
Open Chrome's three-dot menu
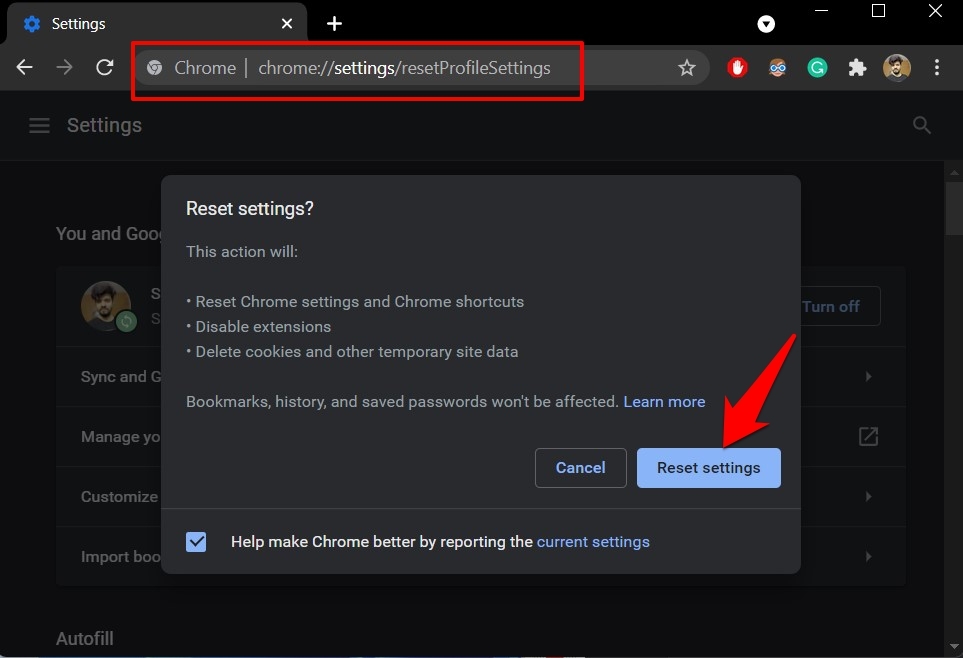click(937, 68)
